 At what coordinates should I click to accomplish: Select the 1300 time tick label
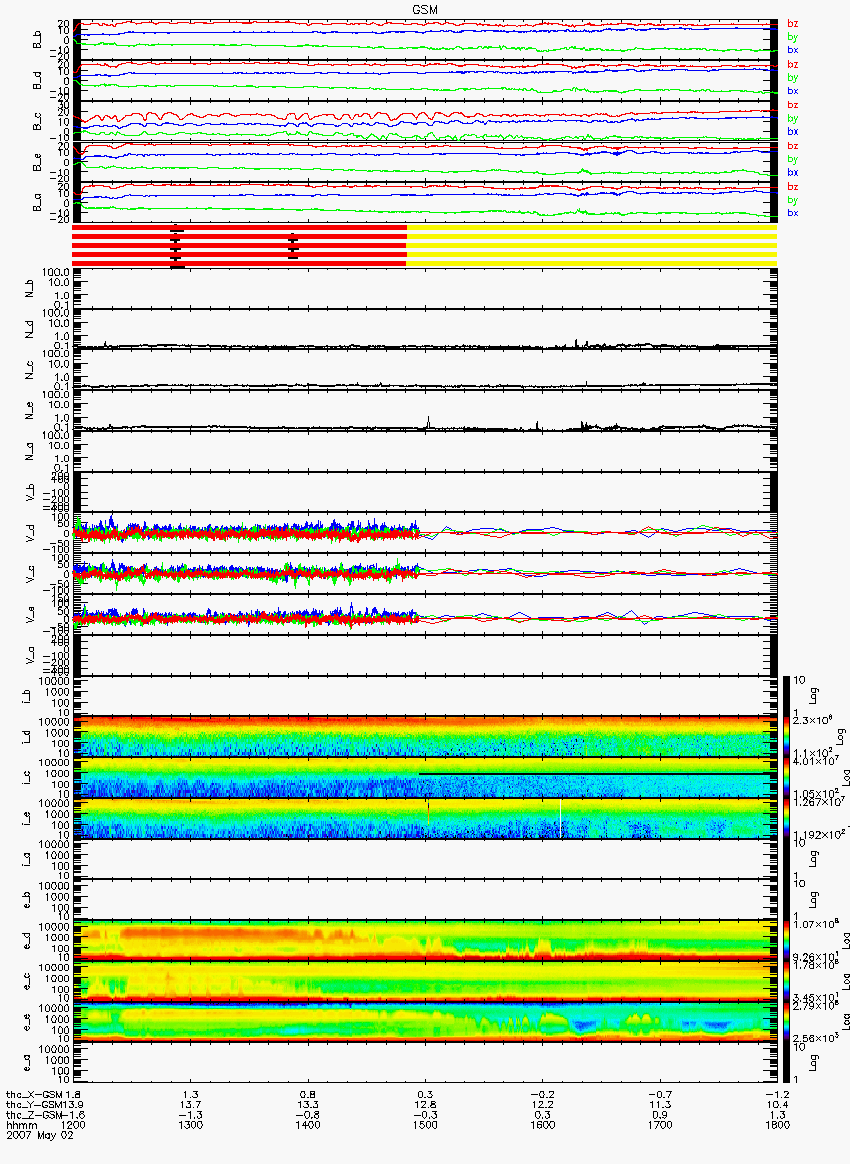[x=191, y=1125]
